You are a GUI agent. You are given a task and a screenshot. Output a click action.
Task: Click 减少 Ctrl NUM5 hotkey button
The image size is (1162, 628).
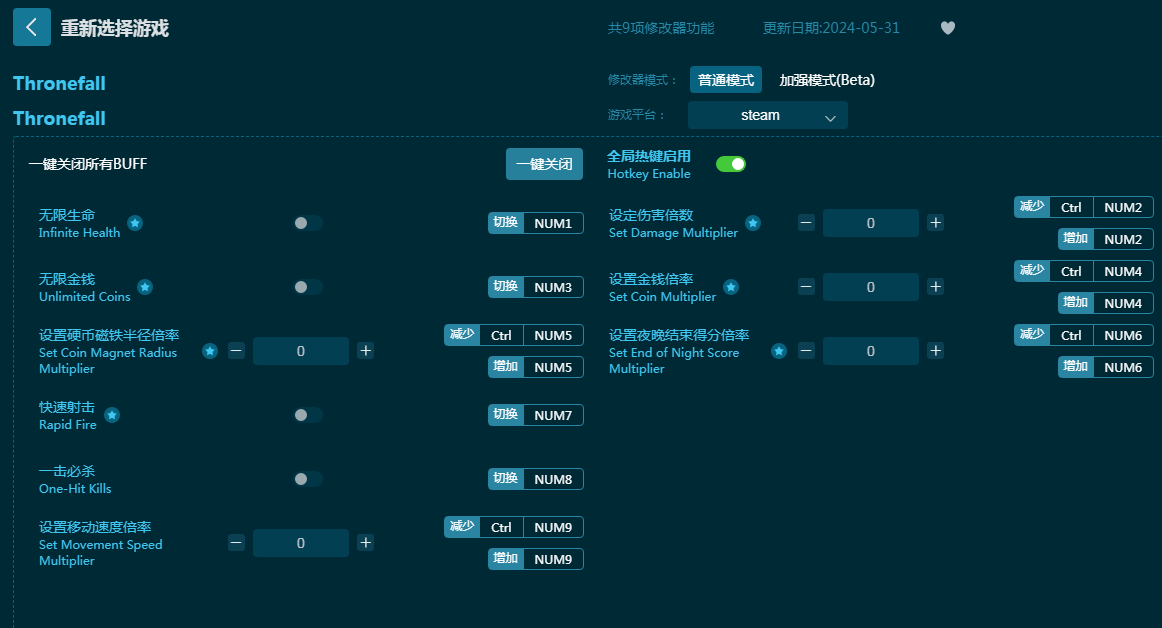click(x=514, y=335)
